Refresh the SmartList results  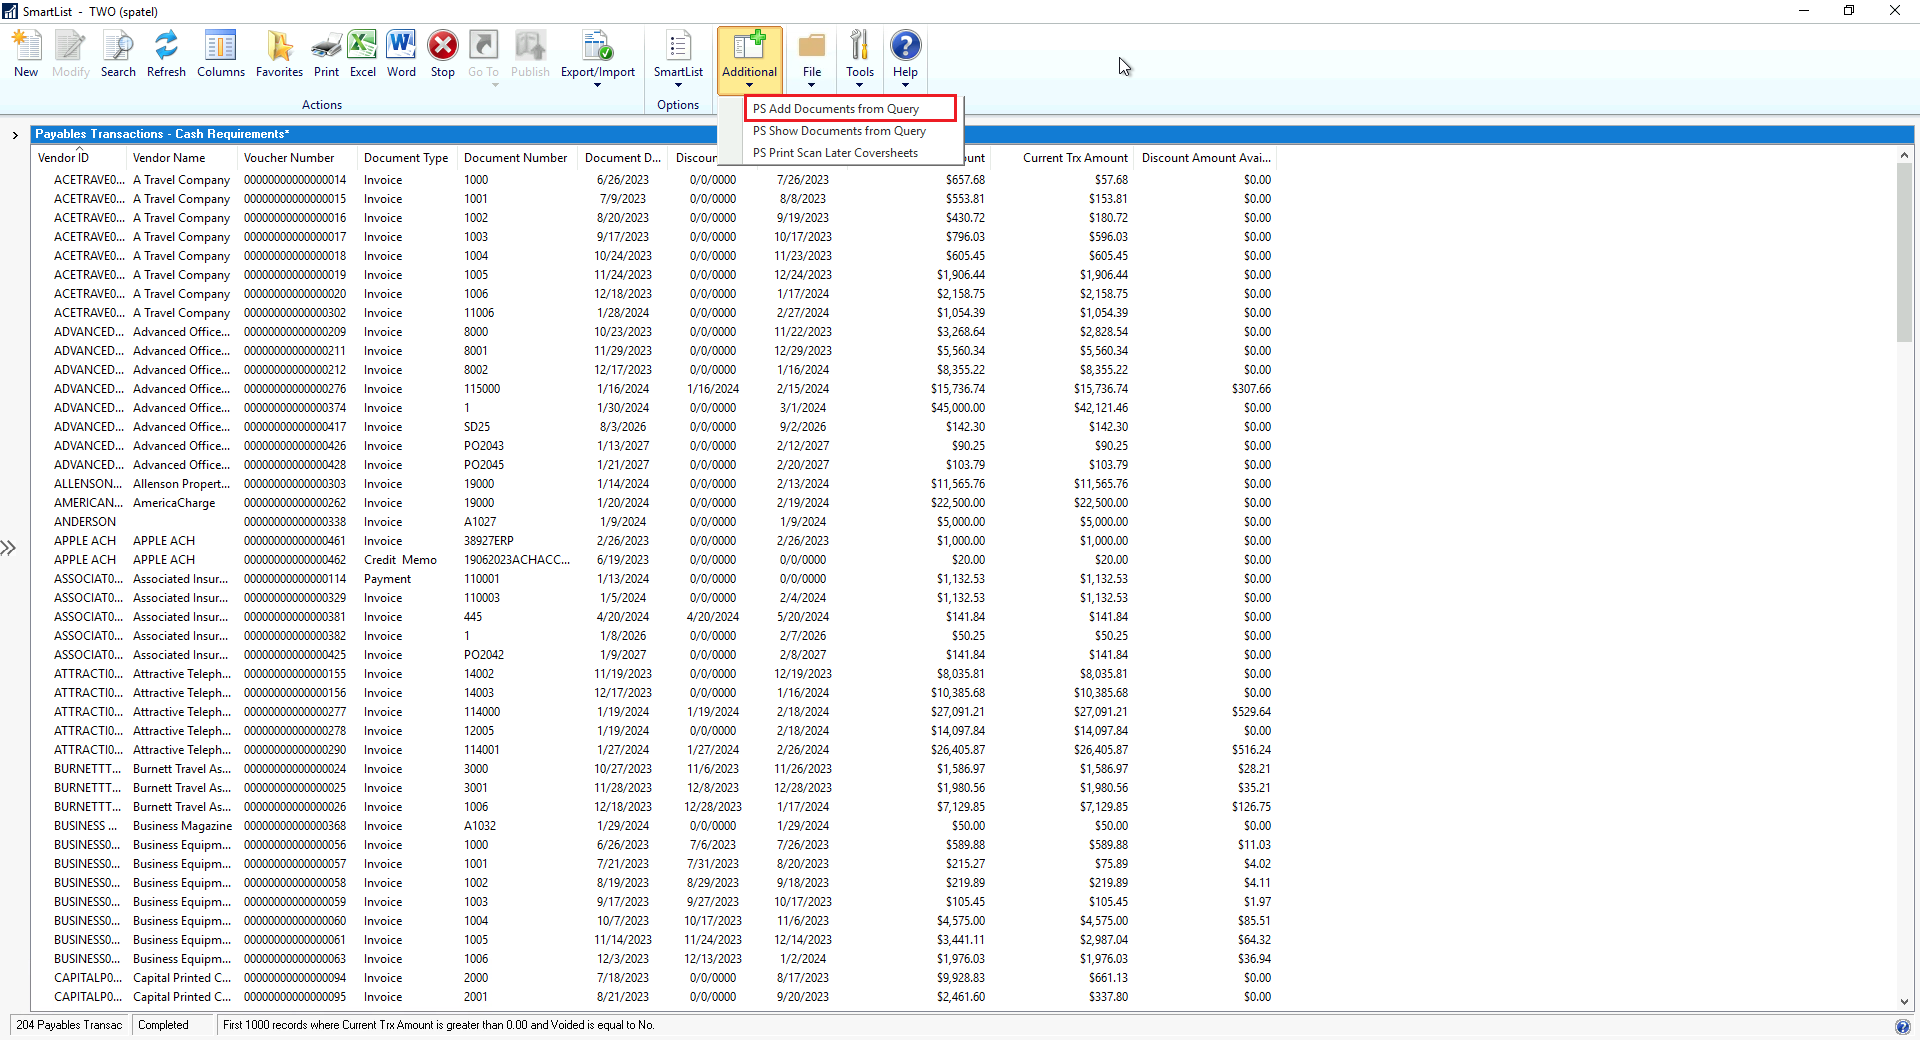click(166, 54)
